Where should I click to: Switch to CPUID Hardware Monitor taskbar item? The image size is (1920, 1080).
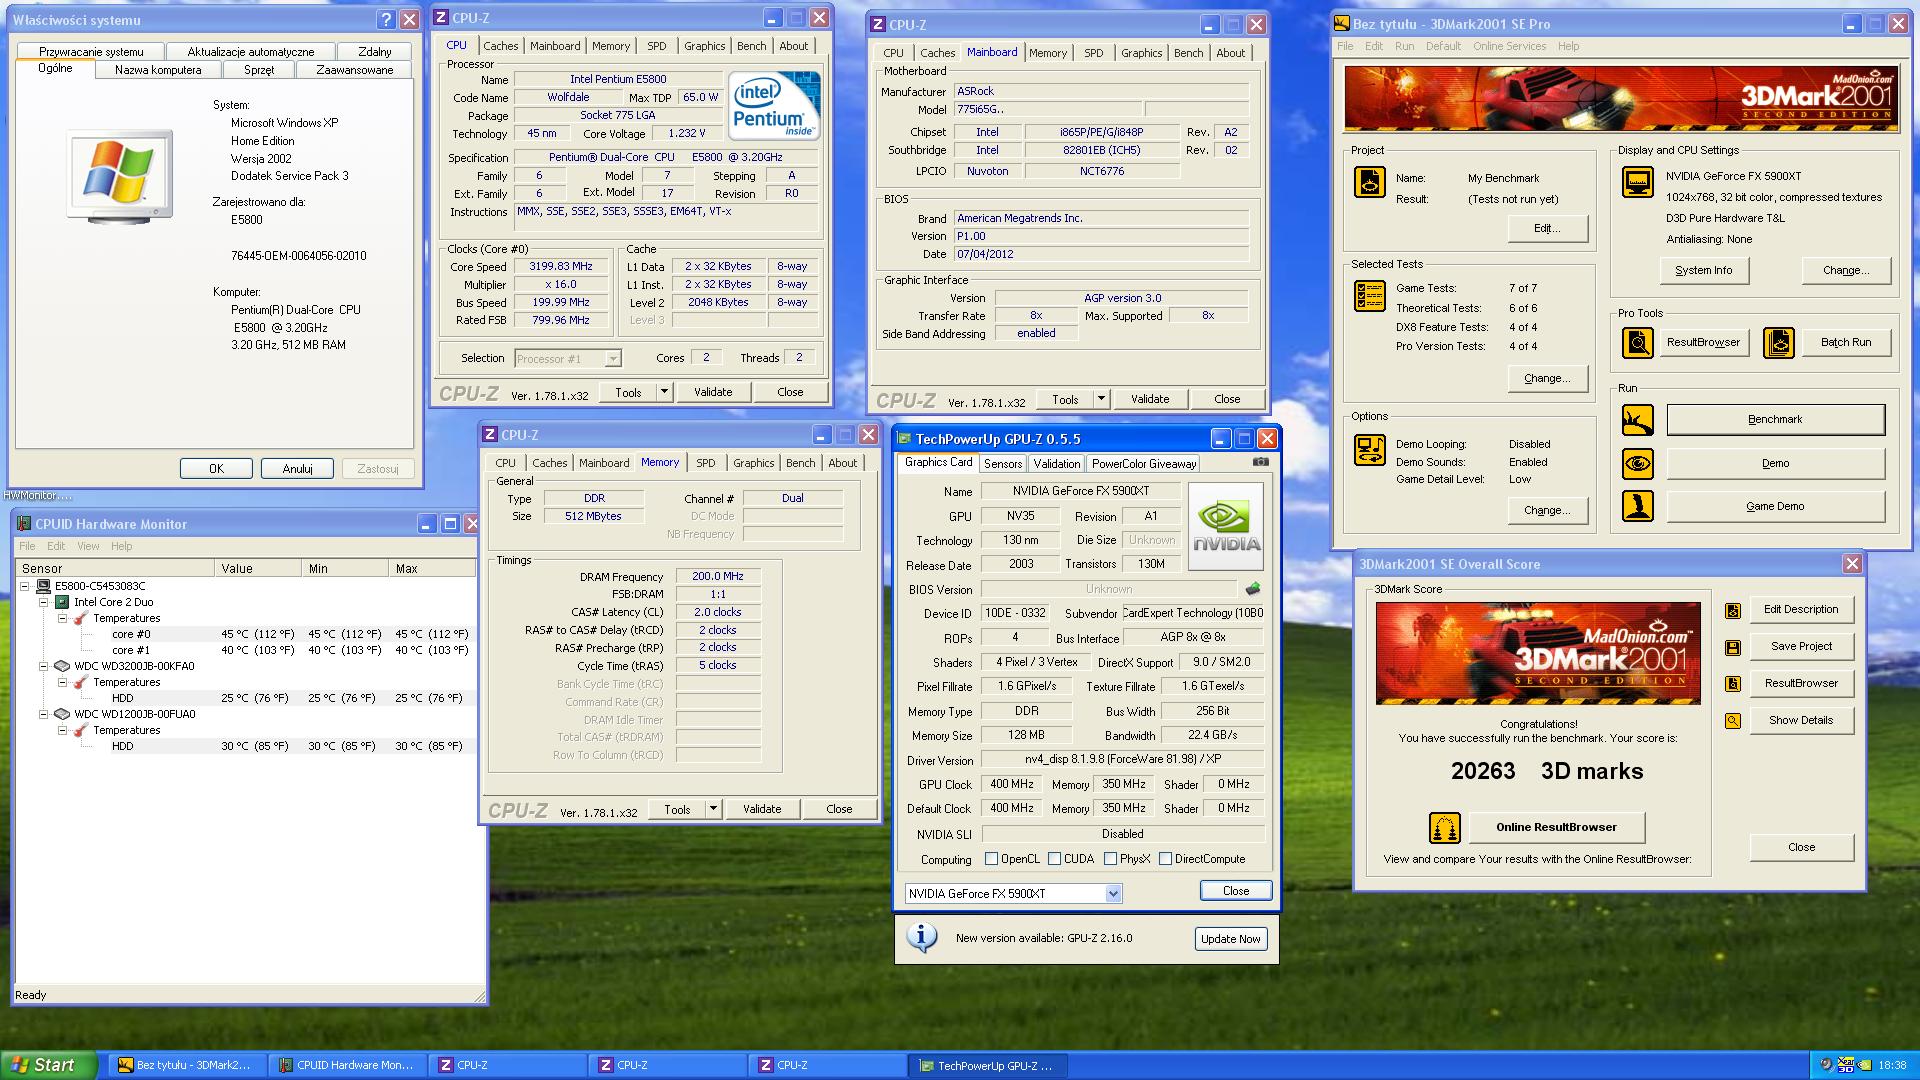click(x=347, y=1066)
